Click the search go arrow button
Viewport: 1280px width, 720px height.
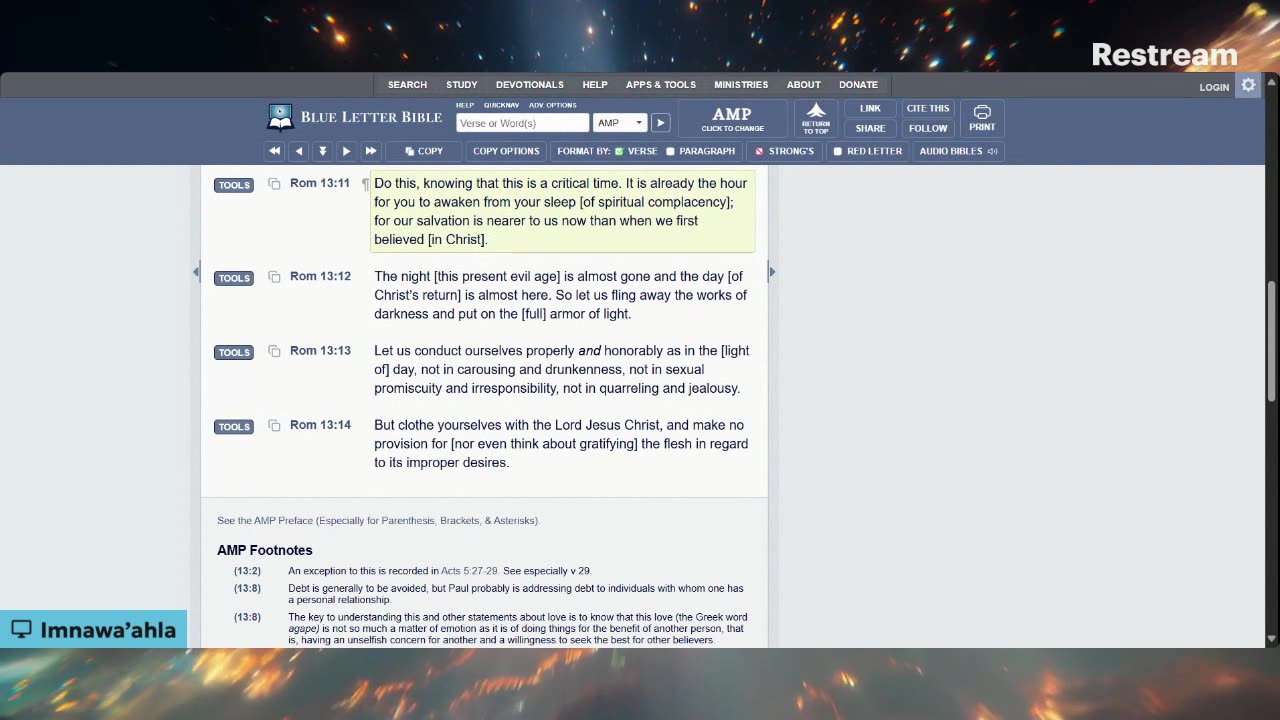(x=660, y=123)
